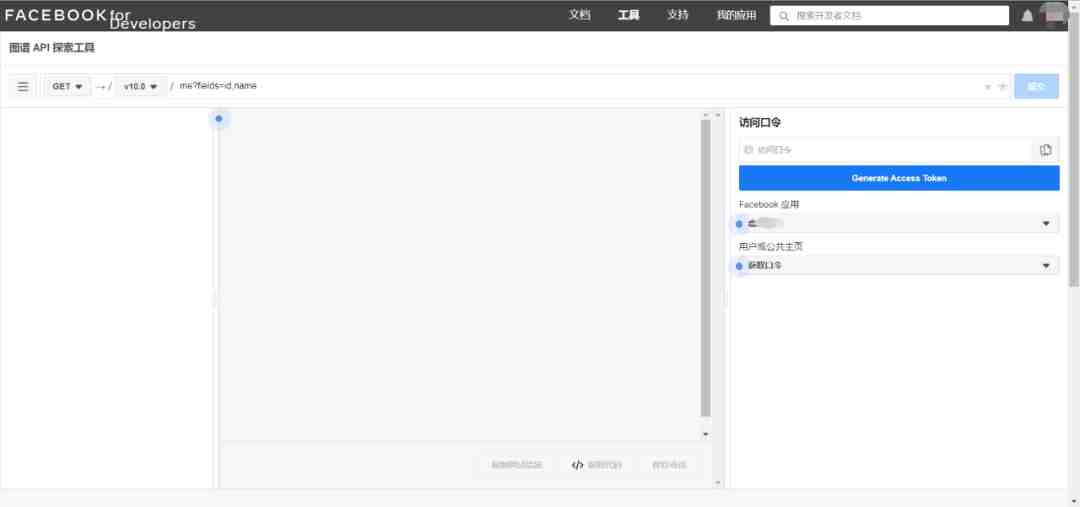Click the plus icon in query bar
1080x507 pixels.
coord(1002,87)
